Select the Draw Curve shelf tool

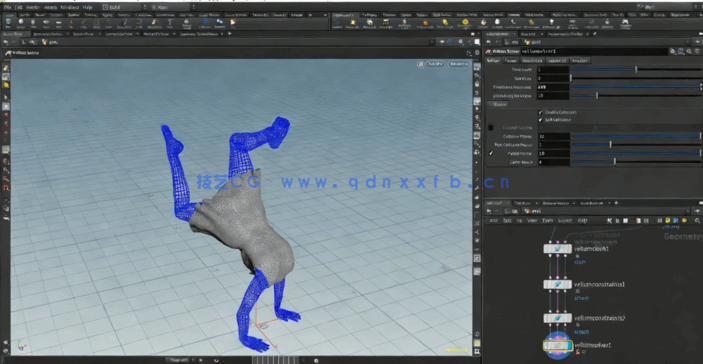tap(125, 23)
